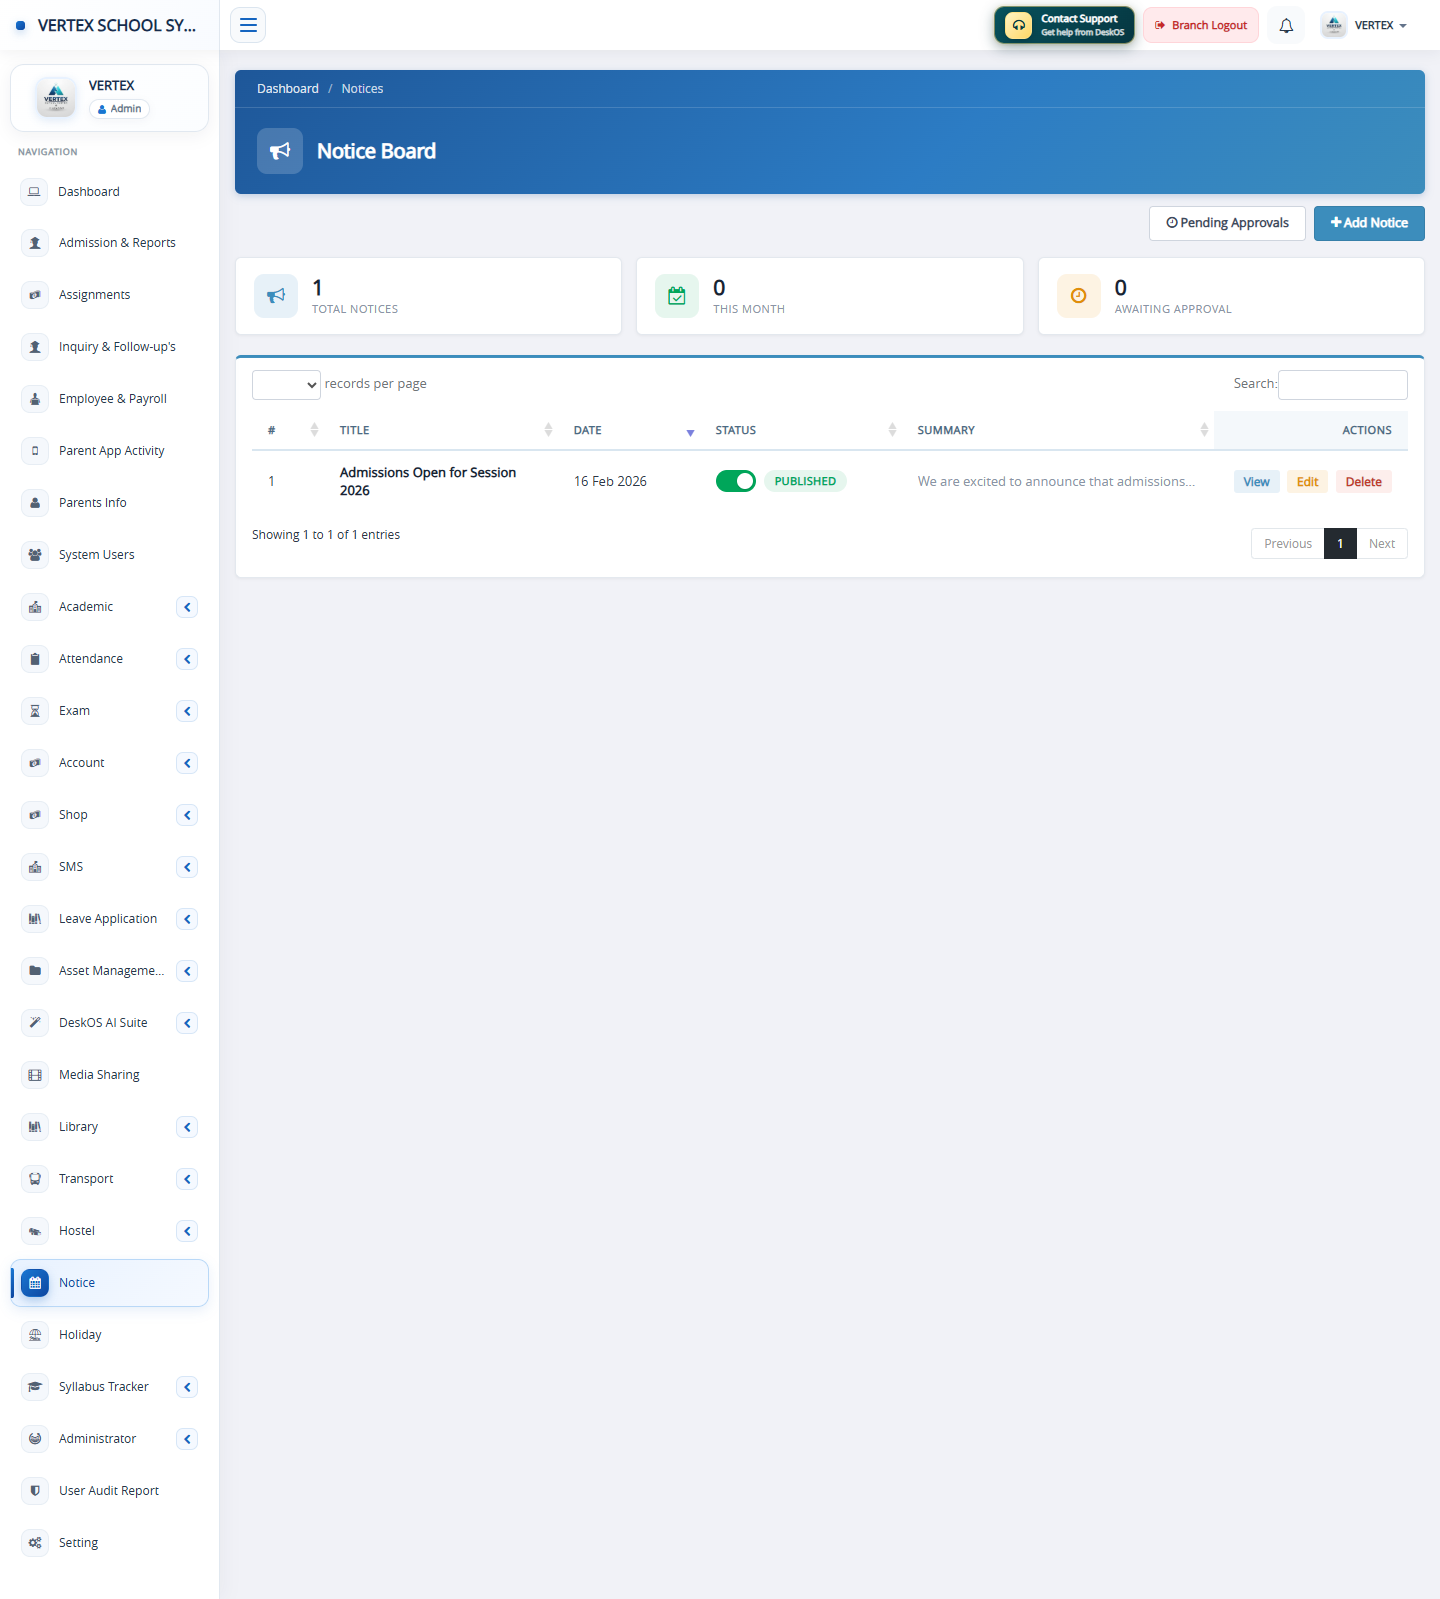Click the Awaiting Approval clock icon
1440x1599 pixels.
(x=1079, y=296)
